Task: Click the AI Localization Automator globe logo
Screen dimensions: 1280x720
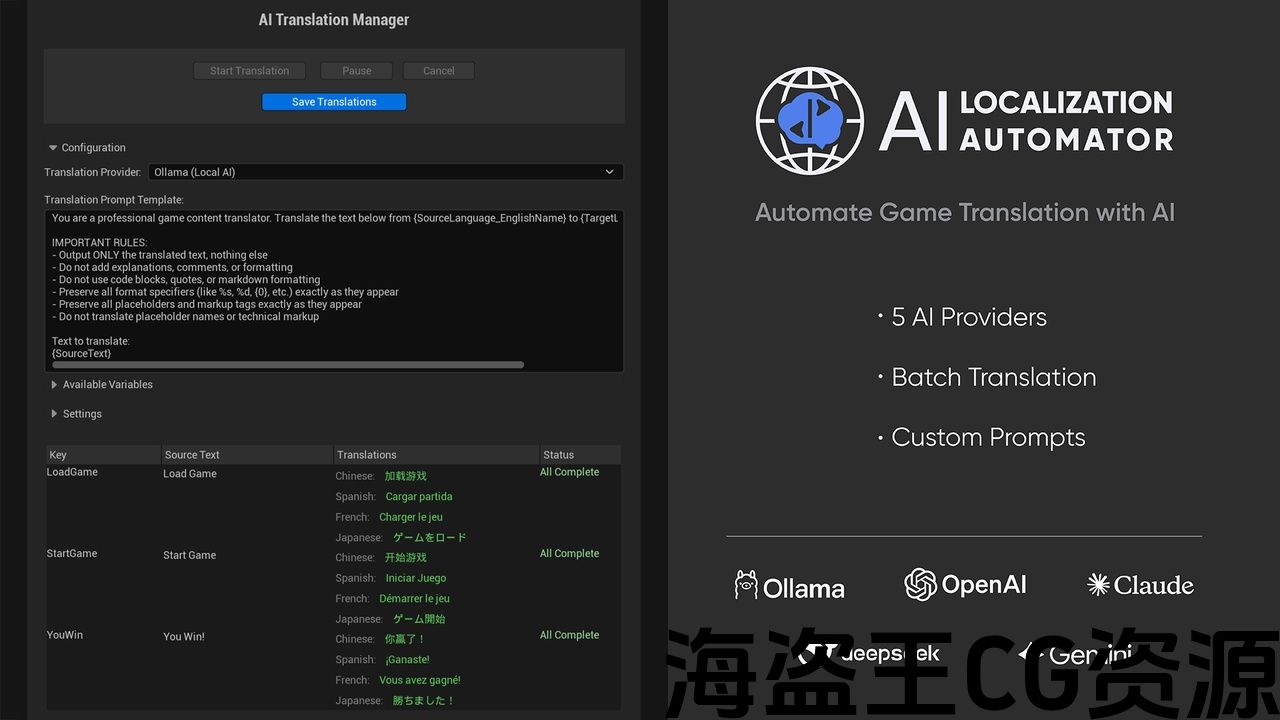Action: coord(809,121)
